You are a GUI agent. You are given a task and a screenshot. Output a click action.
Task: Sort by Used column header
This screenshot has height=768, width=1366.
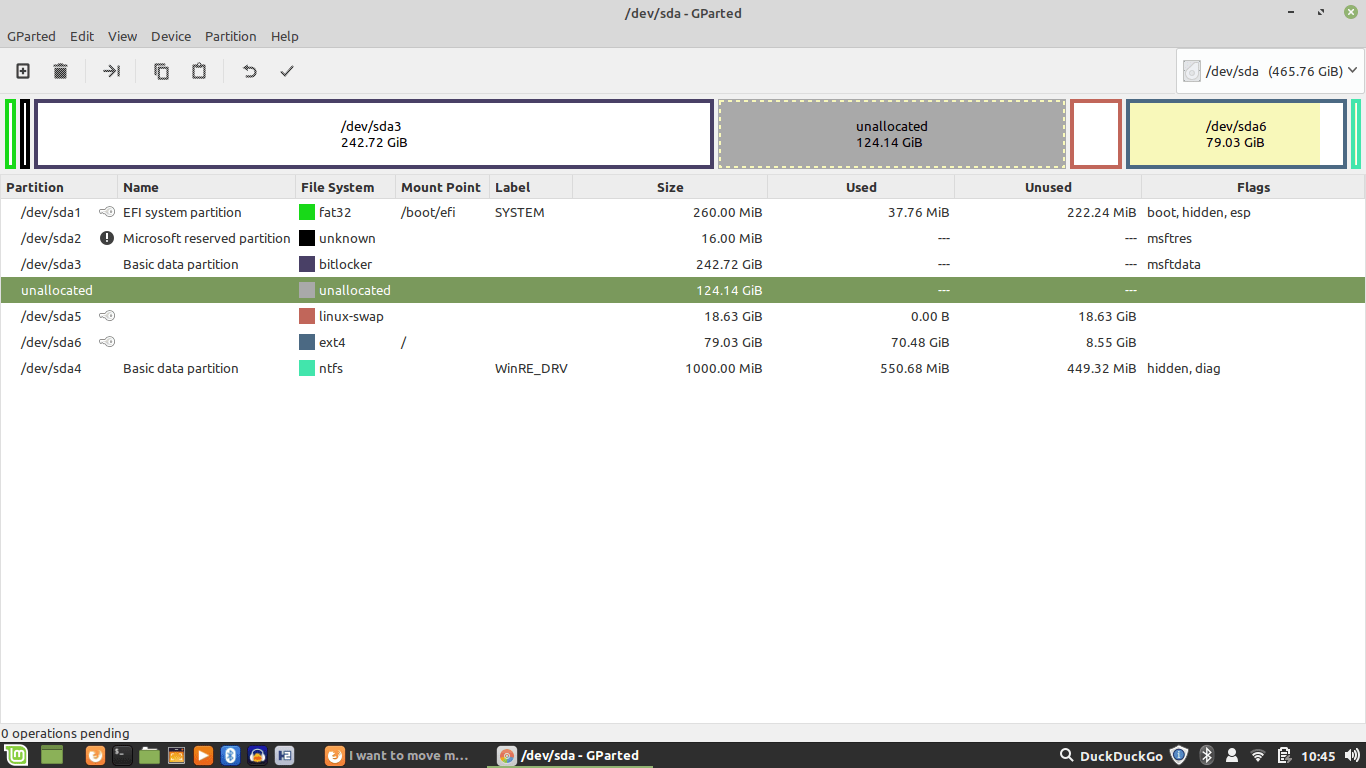(861, 187)
